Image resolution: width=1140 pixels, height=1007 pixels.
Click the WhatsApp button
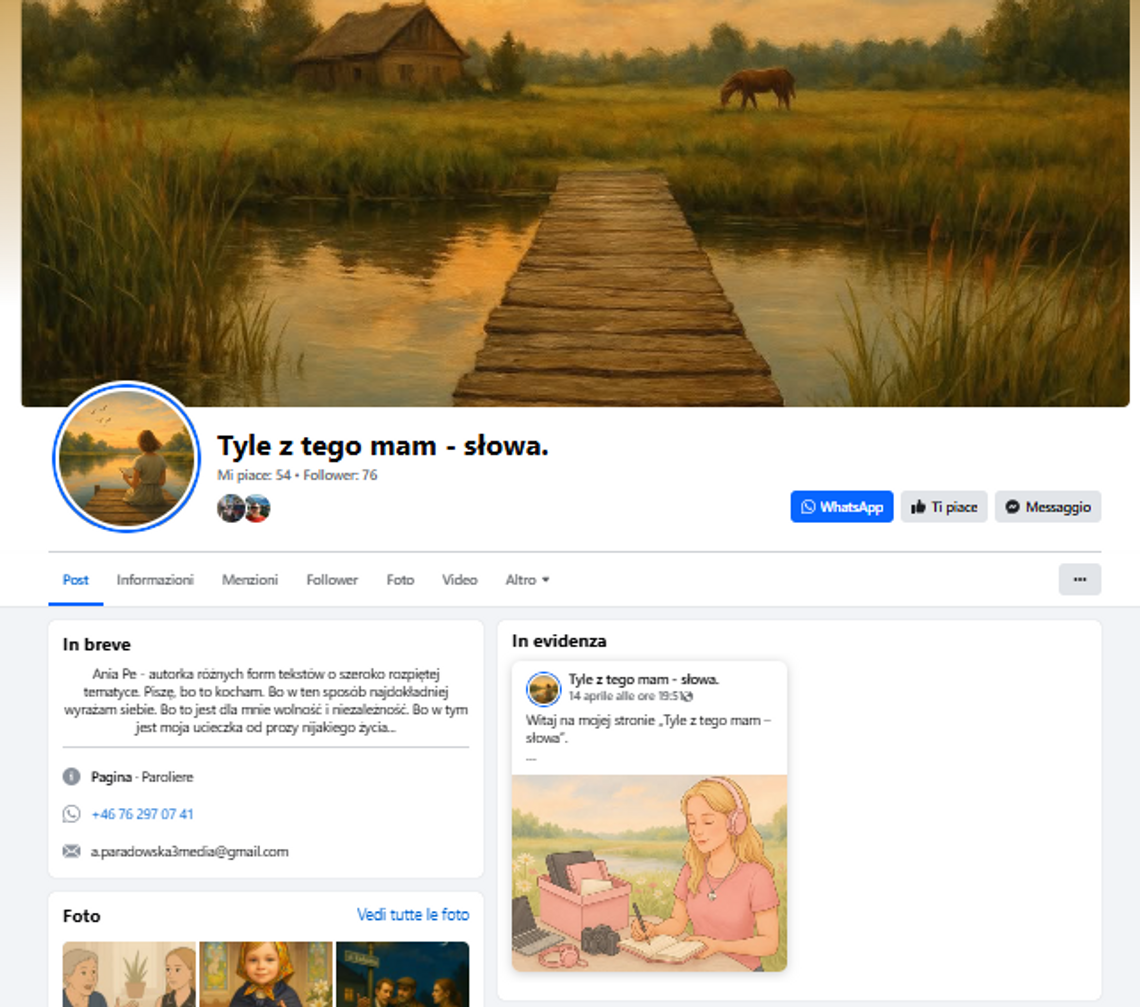click(x=841, y=507)
